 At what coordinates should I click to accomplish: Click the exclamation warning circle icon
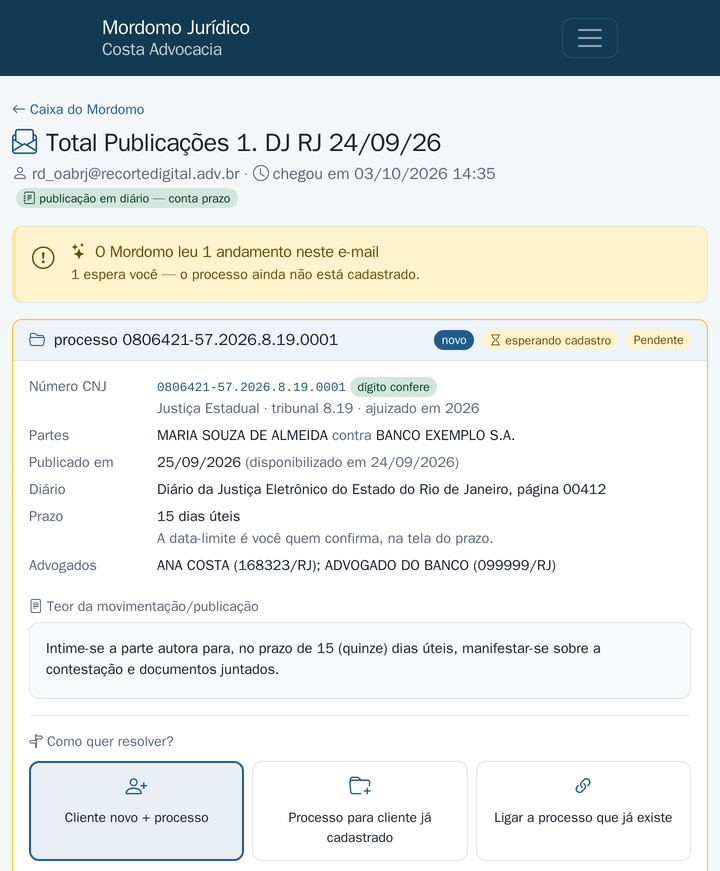(43, 258)
